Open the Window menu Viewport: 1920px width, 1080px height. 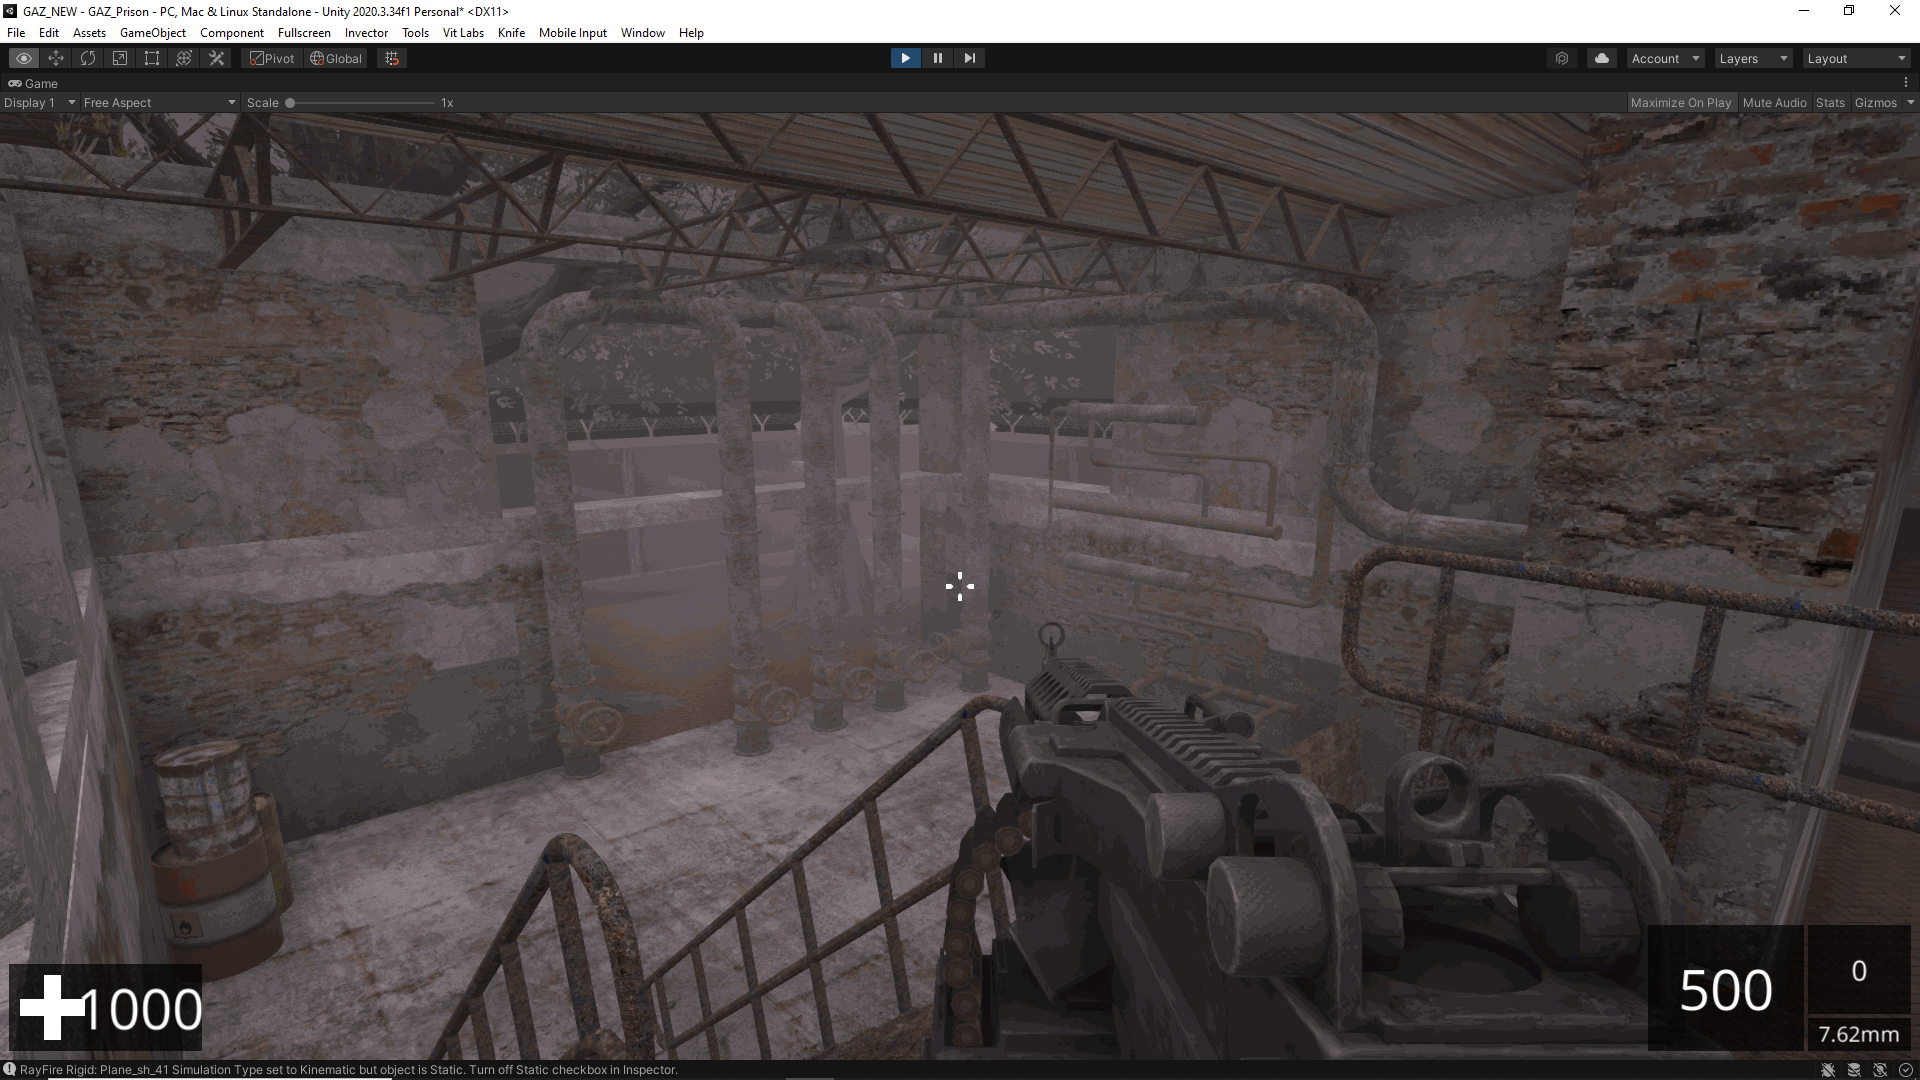642,33
